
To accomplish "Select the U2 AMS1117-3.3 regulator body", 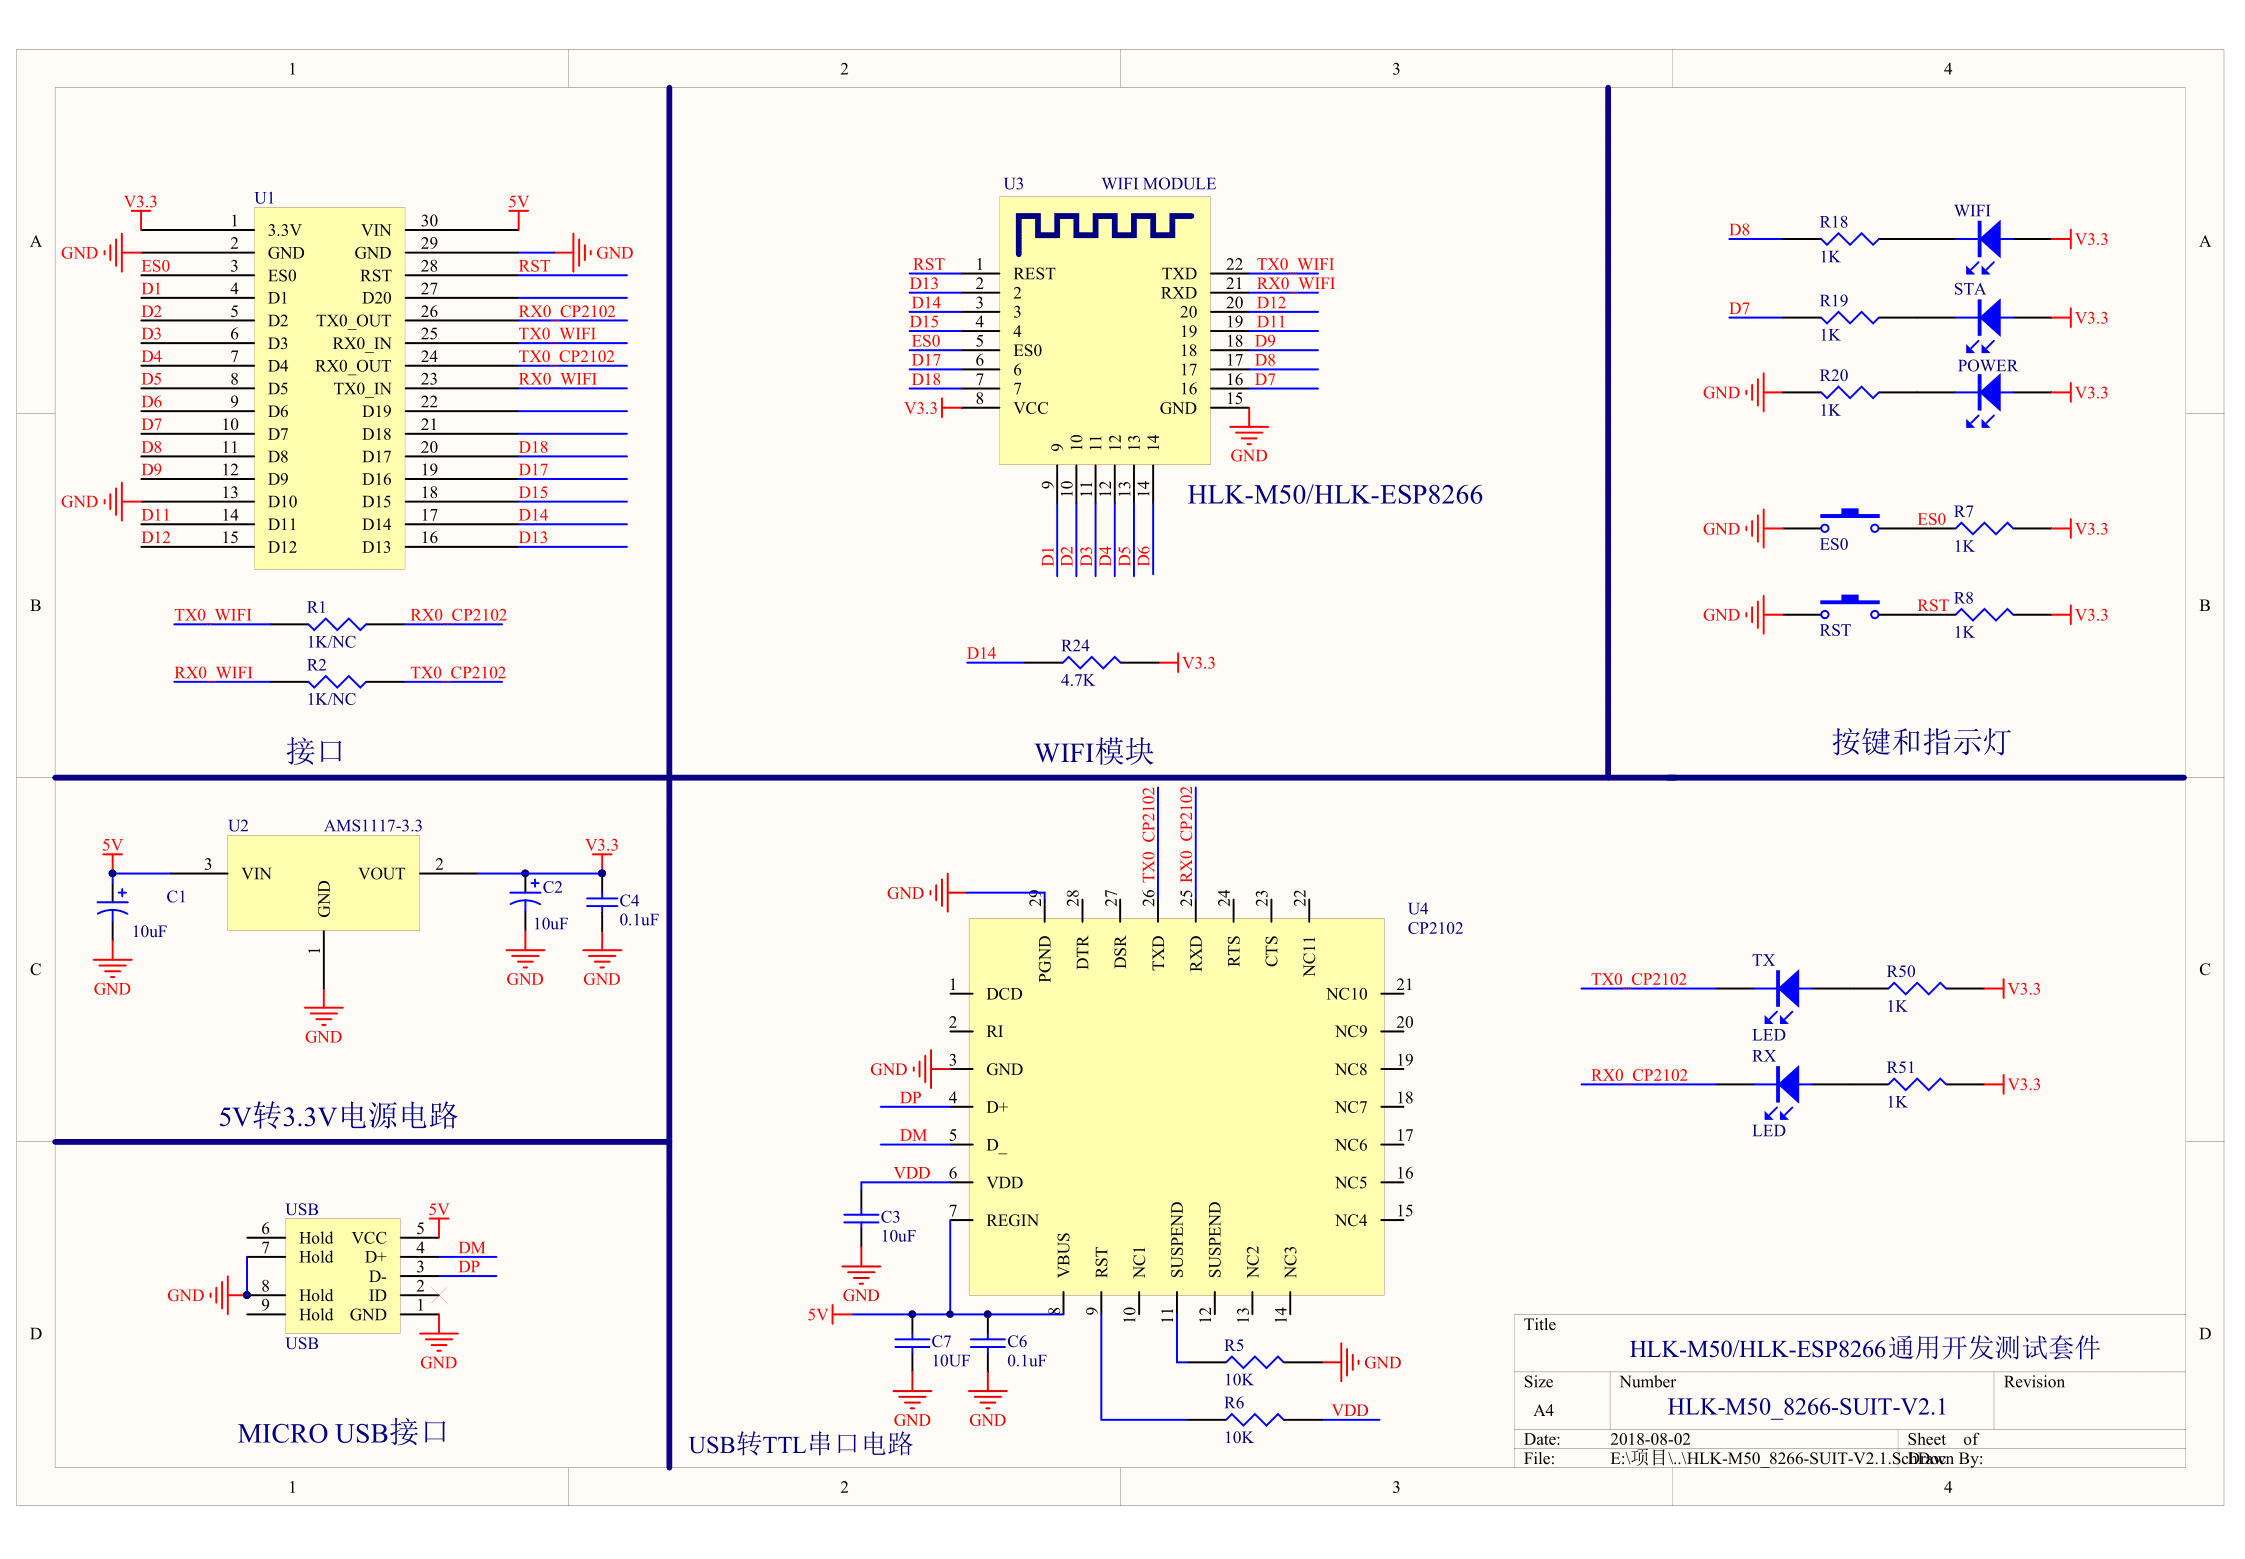I will (x=323, y=883).
